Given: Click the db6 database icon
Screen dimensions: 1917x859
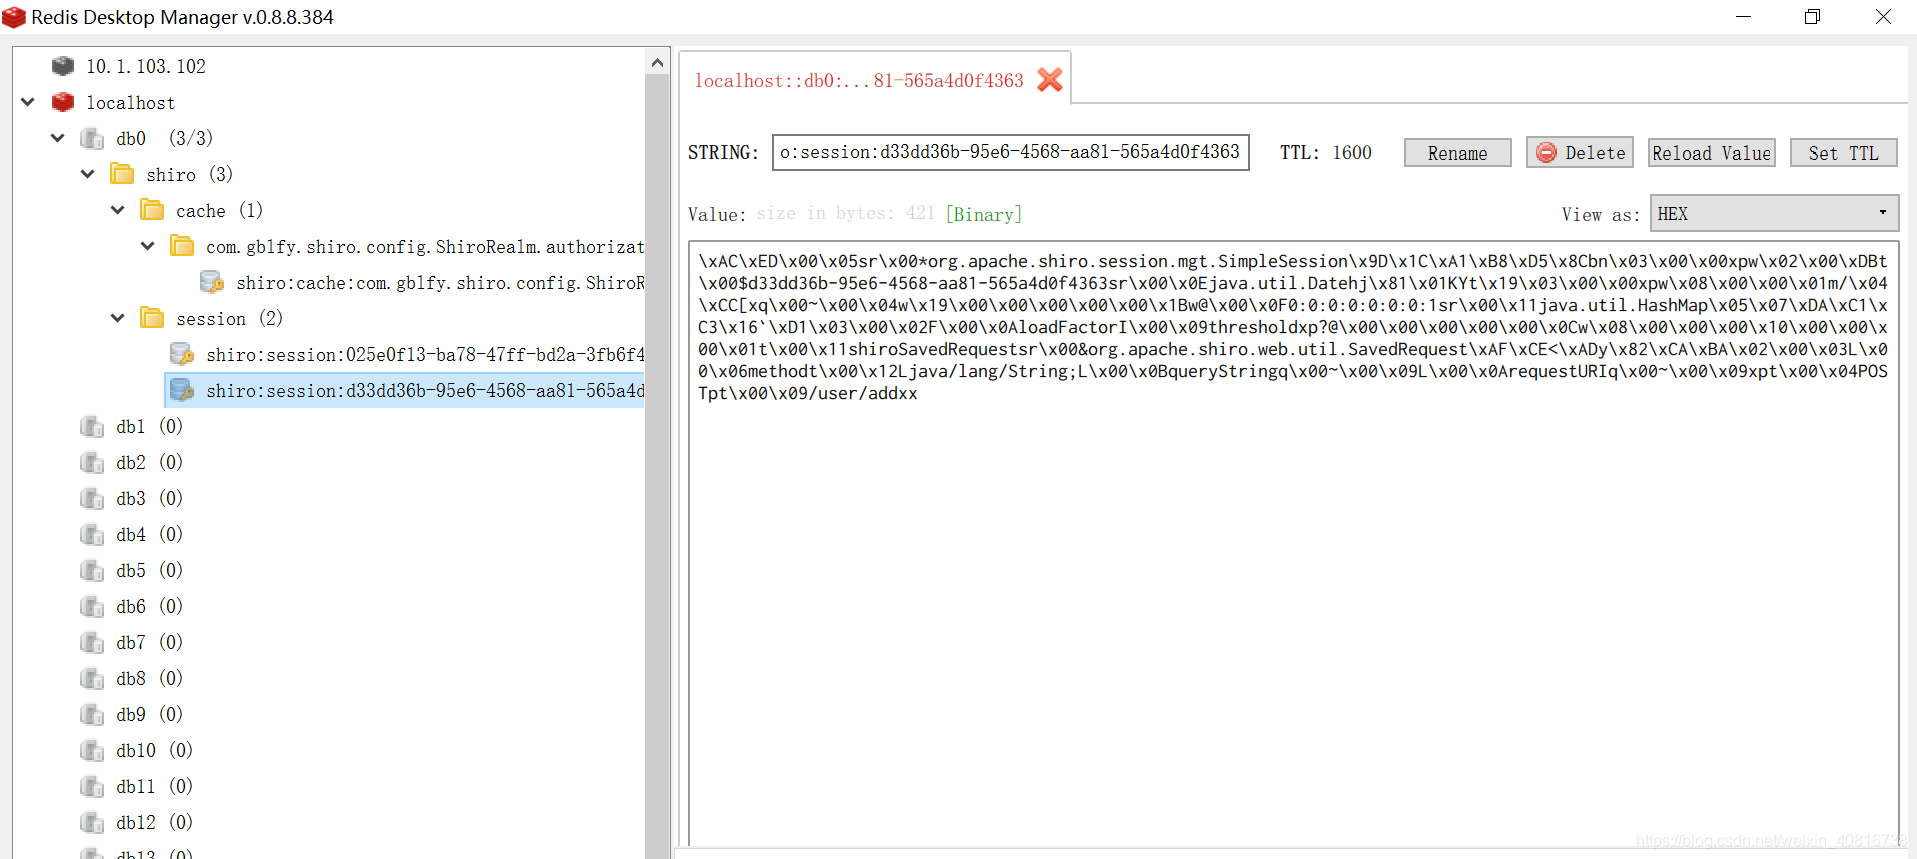Looking at the screenshot, I should tap(93, 606).
